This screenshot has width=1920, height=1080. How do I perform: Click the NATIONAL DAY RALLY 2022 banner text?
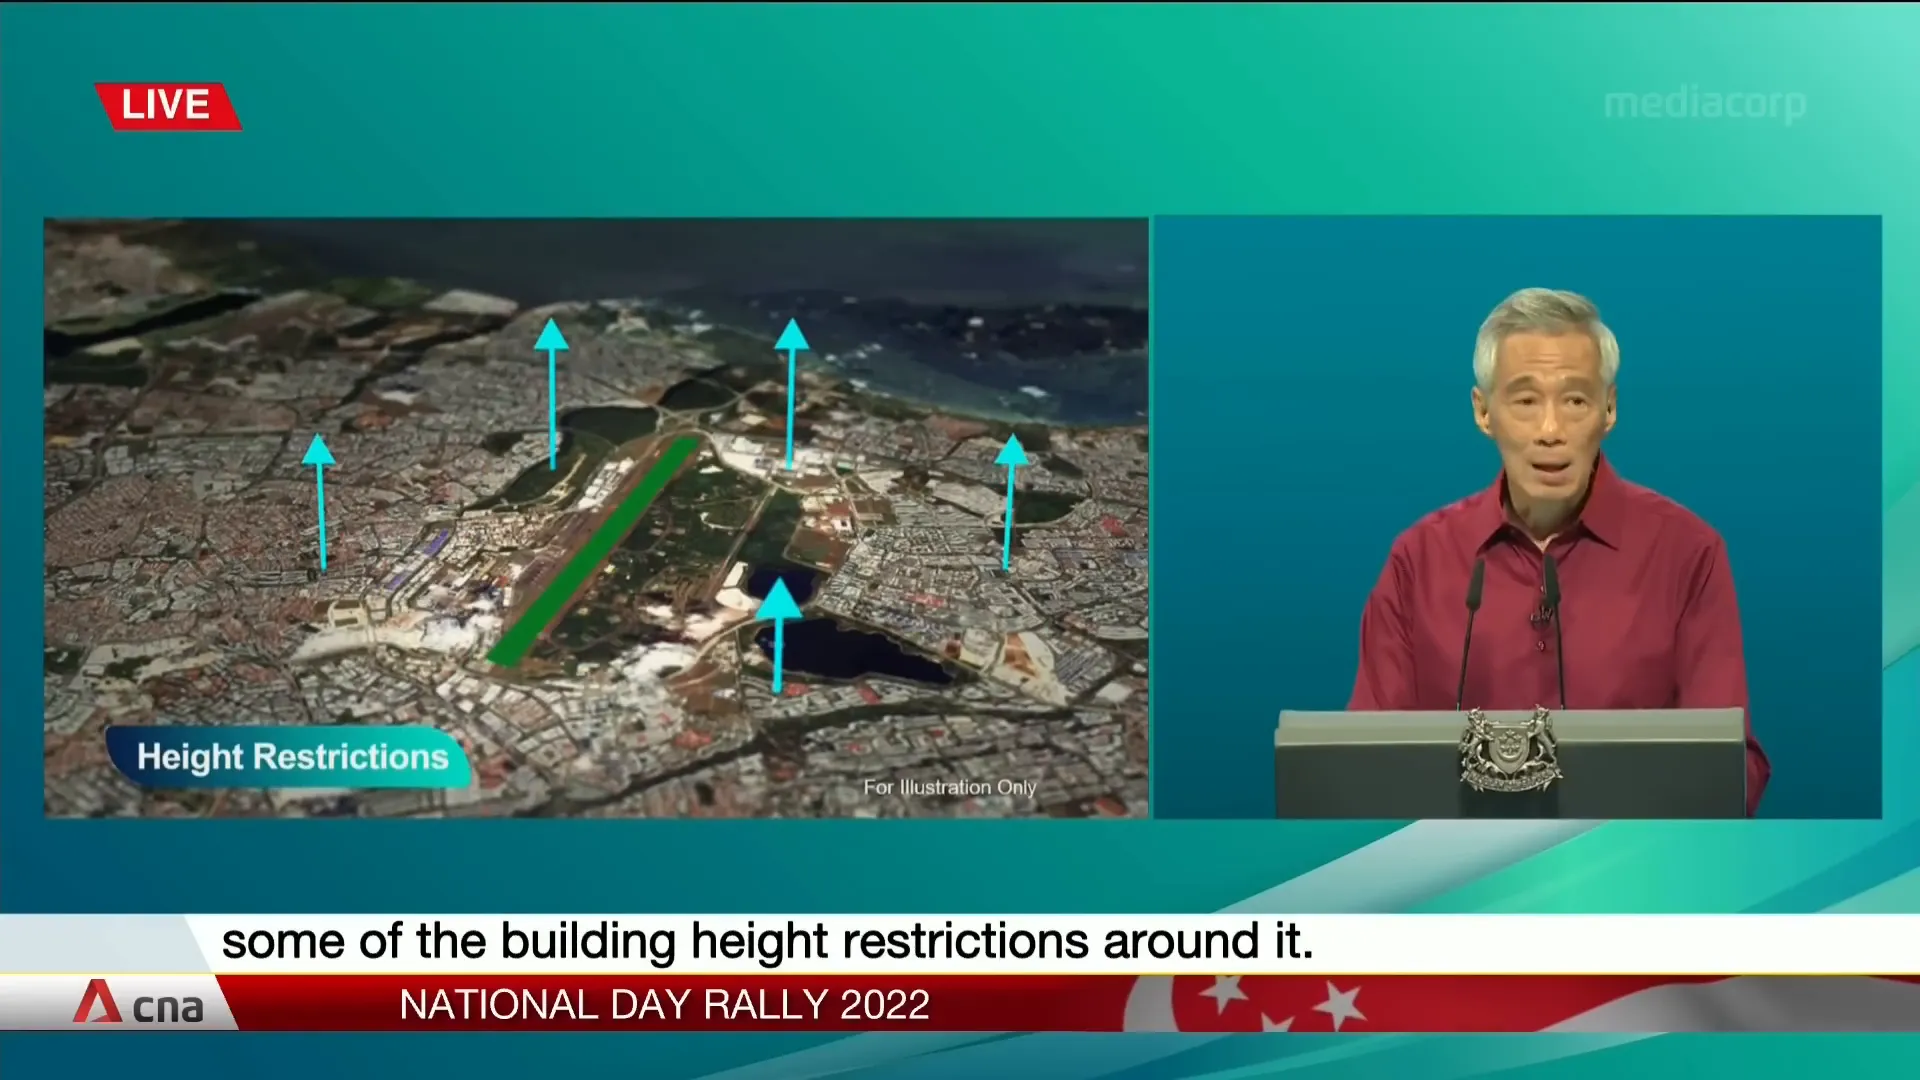(664, 1004)
